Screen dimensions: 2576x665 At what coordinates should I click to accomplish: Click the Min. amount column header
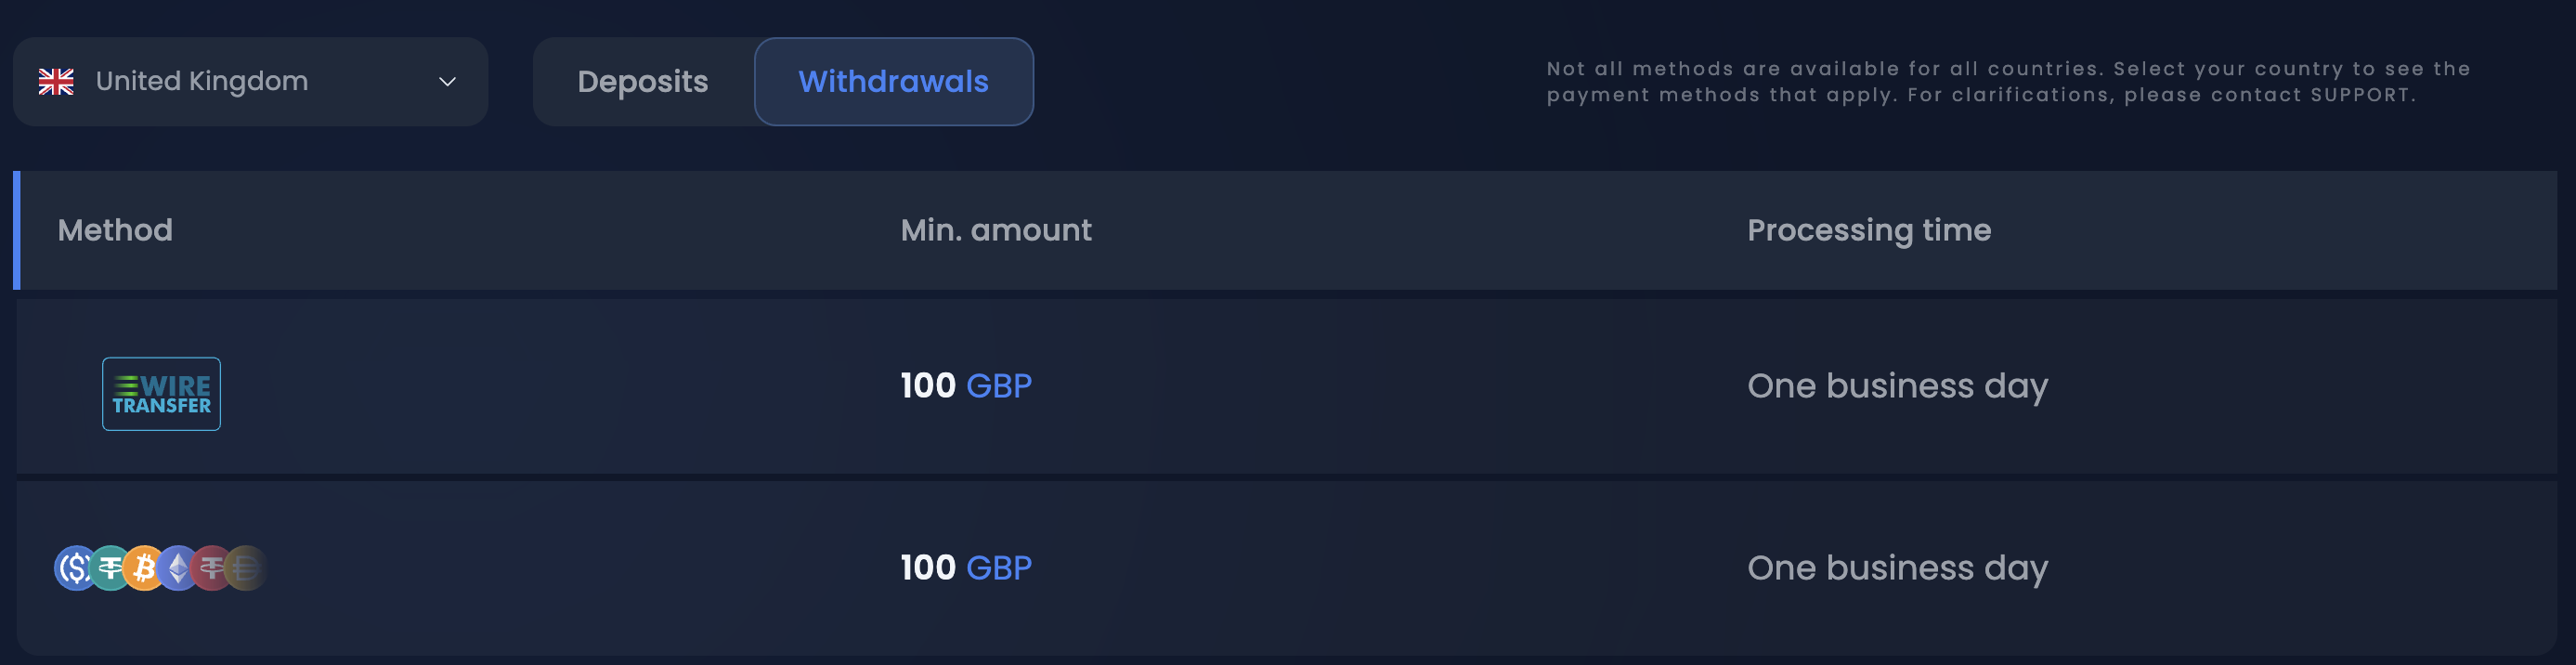coord(996,230)
